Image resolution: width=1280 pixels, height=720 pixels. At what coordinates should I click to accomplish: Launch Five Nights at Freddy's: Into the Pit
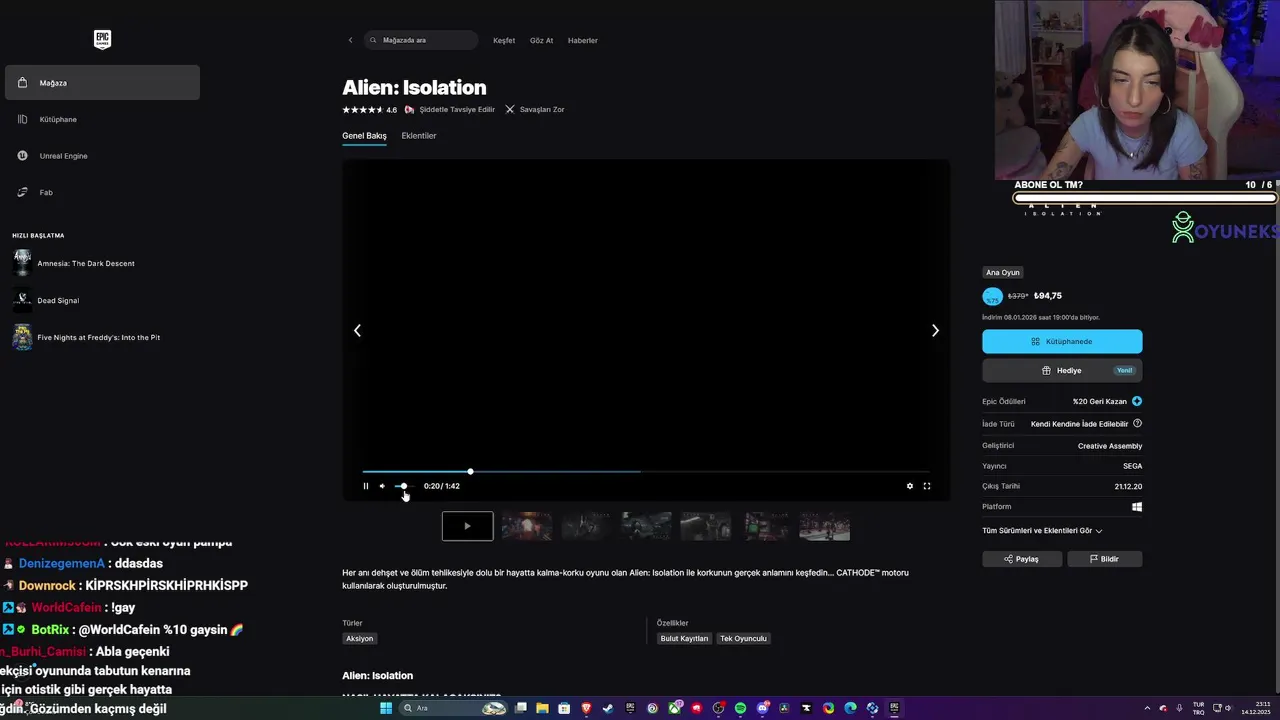coord(99,337)
